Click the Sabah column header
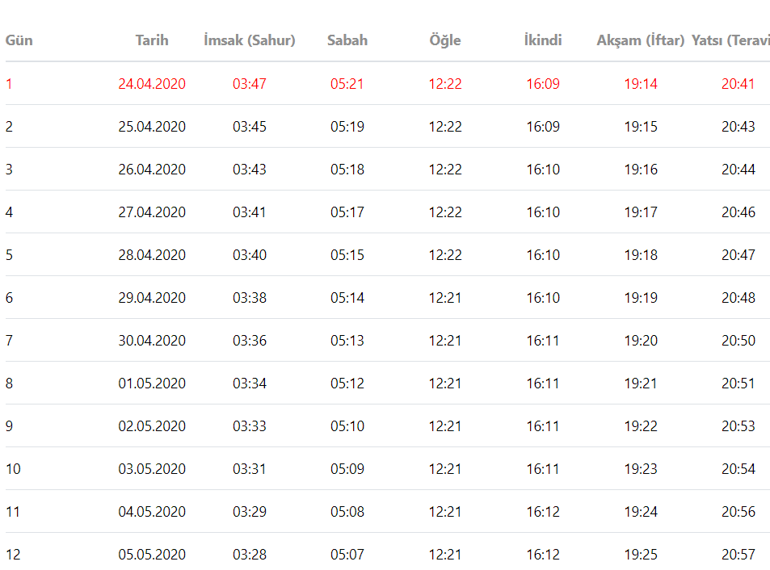Viewport: 770px width, 570px height. 347,41
